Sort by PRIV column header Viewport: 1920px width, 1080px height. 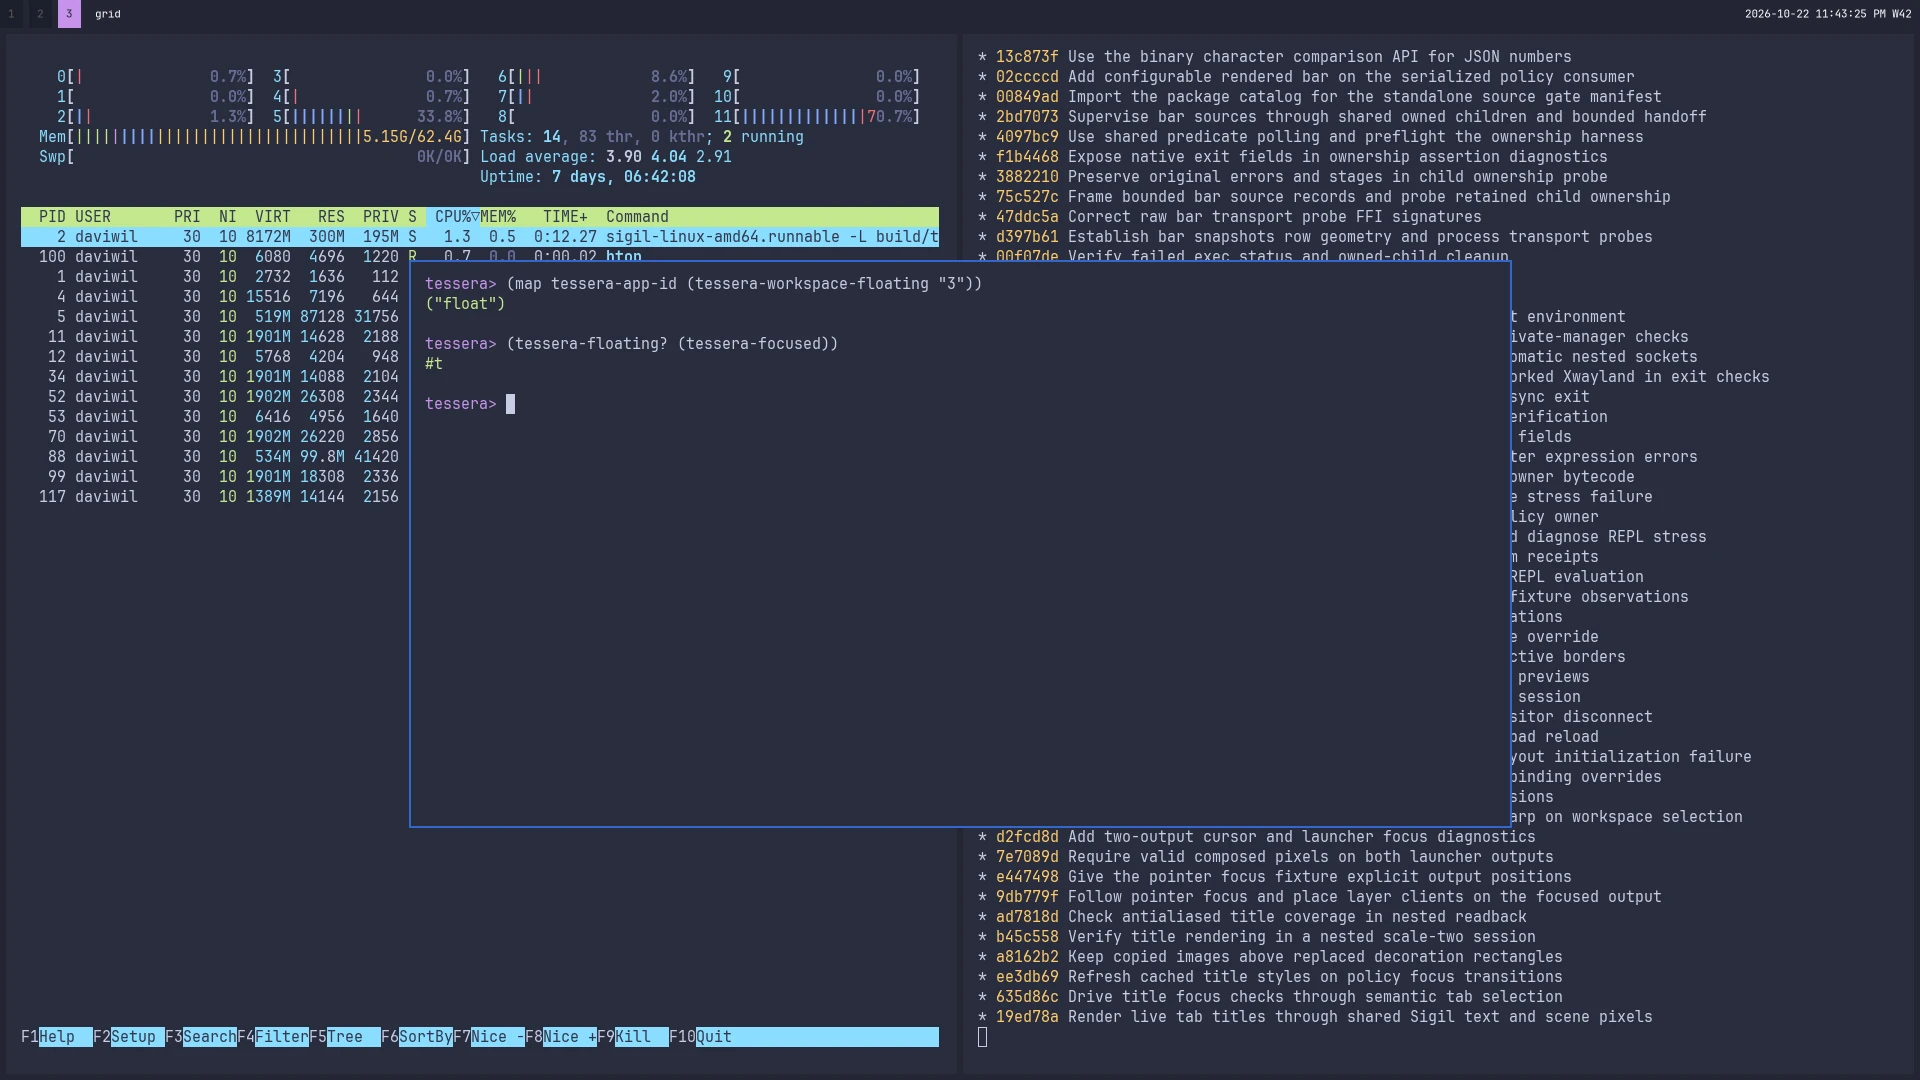tap(381, 217)
